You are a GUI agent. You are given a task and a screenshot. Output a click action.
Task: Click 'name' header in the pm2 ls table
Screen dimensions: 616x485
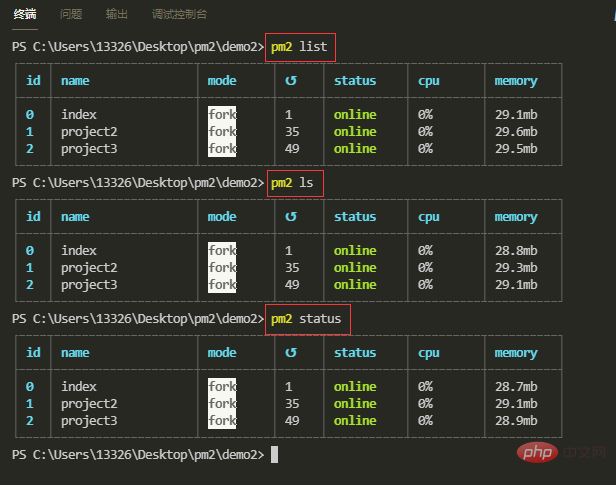click(75, 217)
